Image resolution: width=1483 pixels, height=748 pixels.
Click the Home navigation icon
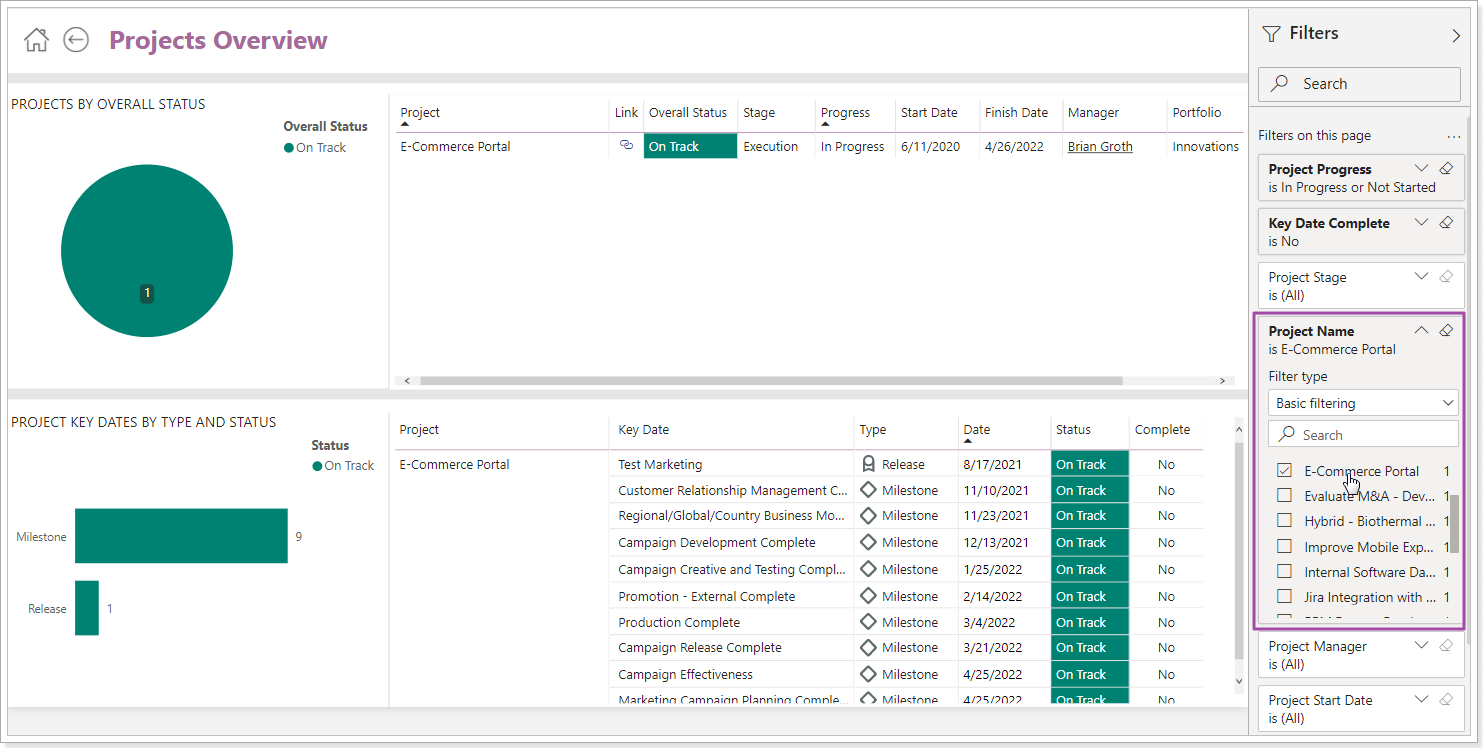36,39
